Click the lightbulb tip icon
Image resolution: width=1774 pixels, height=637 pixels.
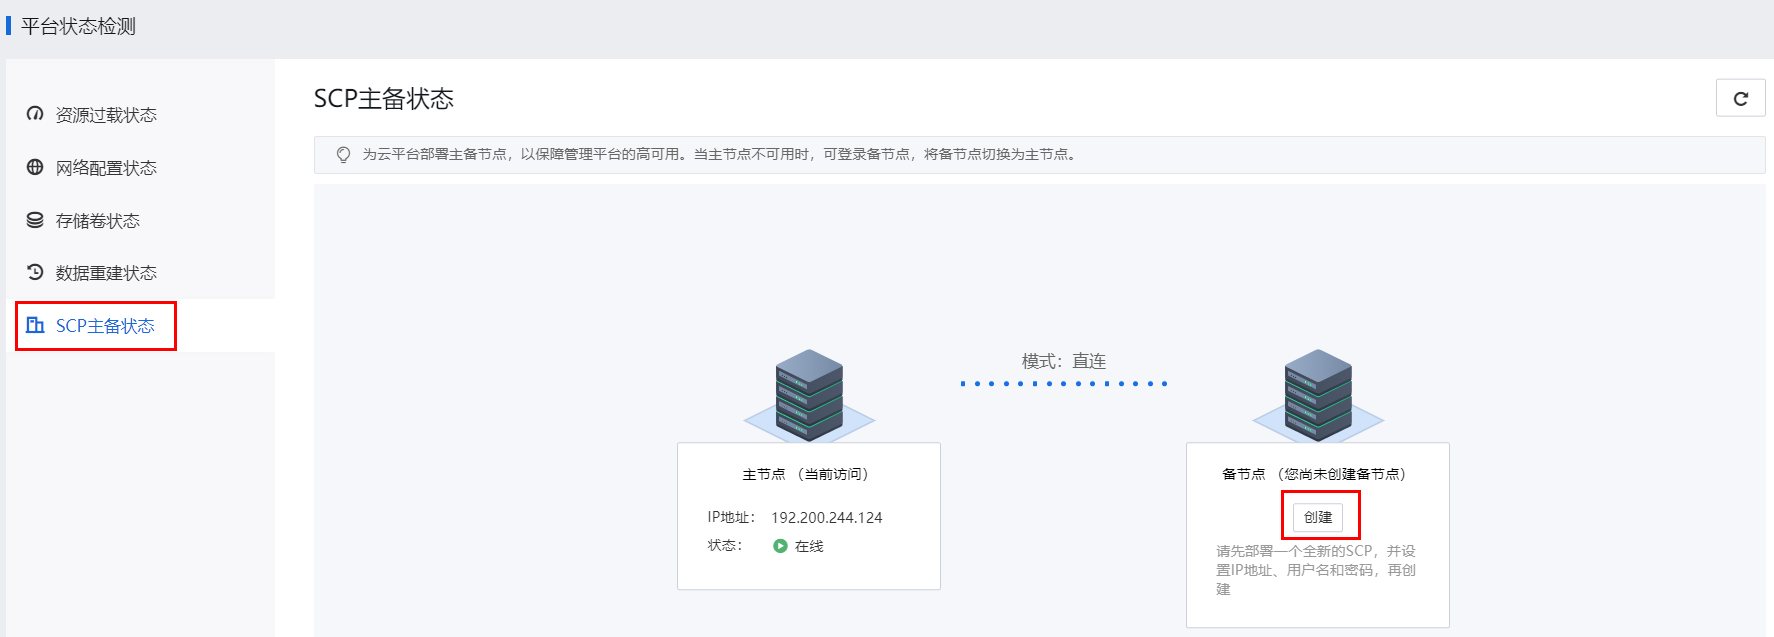343,155
